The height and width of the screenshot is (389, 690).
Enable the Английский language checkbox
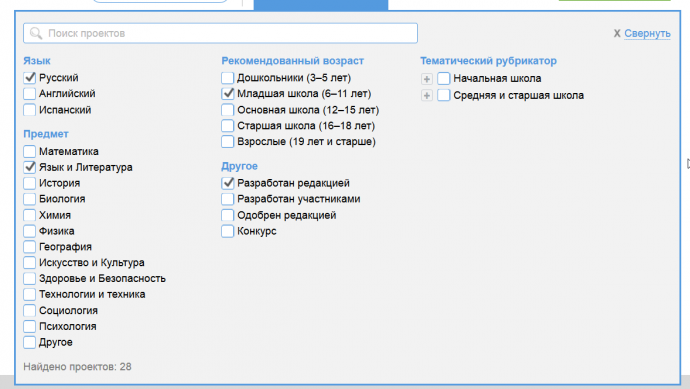29,94
